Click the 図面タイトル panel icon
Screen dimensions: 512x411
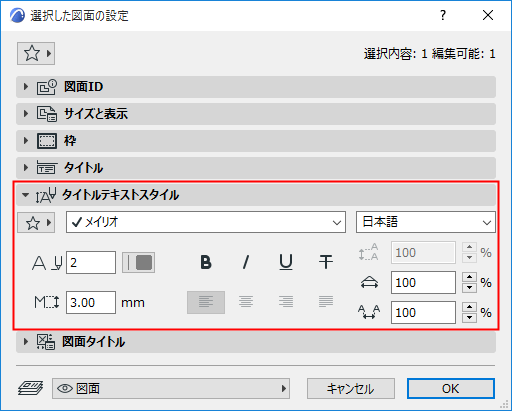[x=46, y=342]
